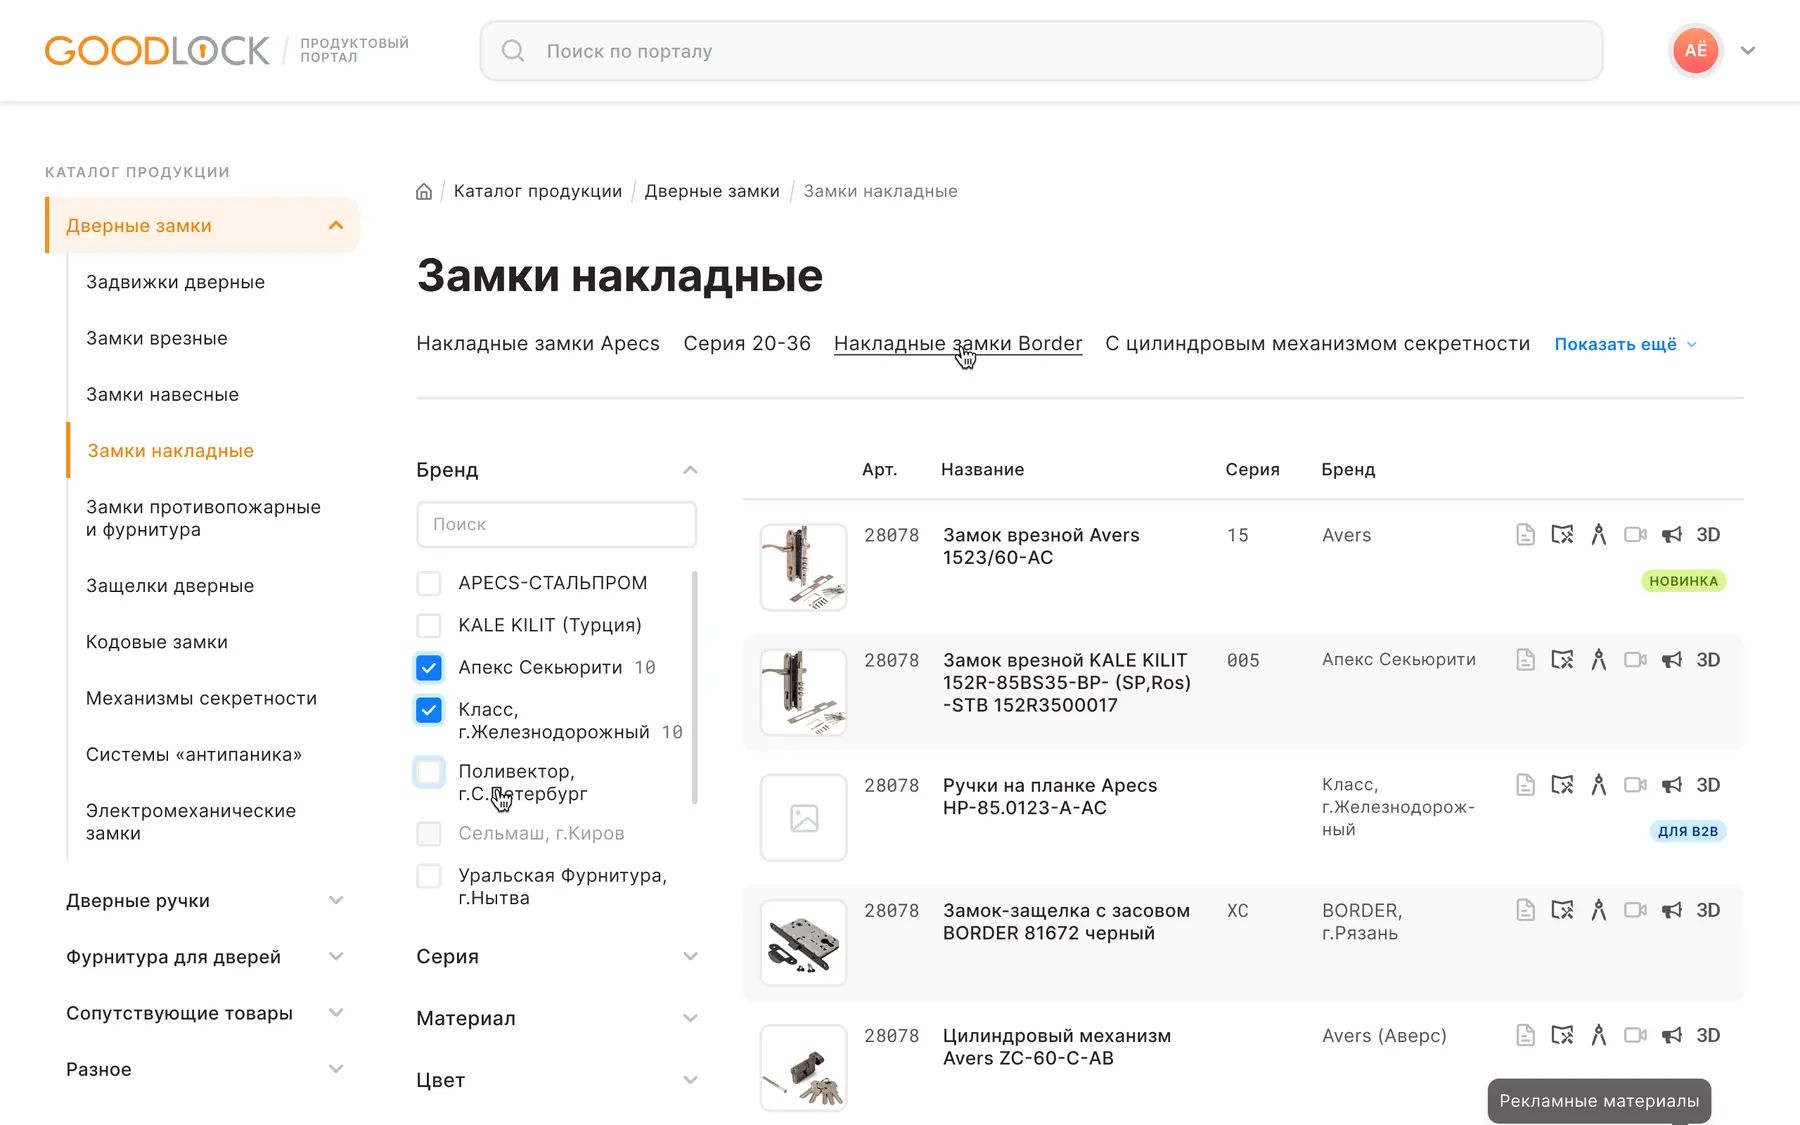Check the Сельмаш, г.Киров checkbox
Viewport: 1800px width, 1125px height.
429,833
